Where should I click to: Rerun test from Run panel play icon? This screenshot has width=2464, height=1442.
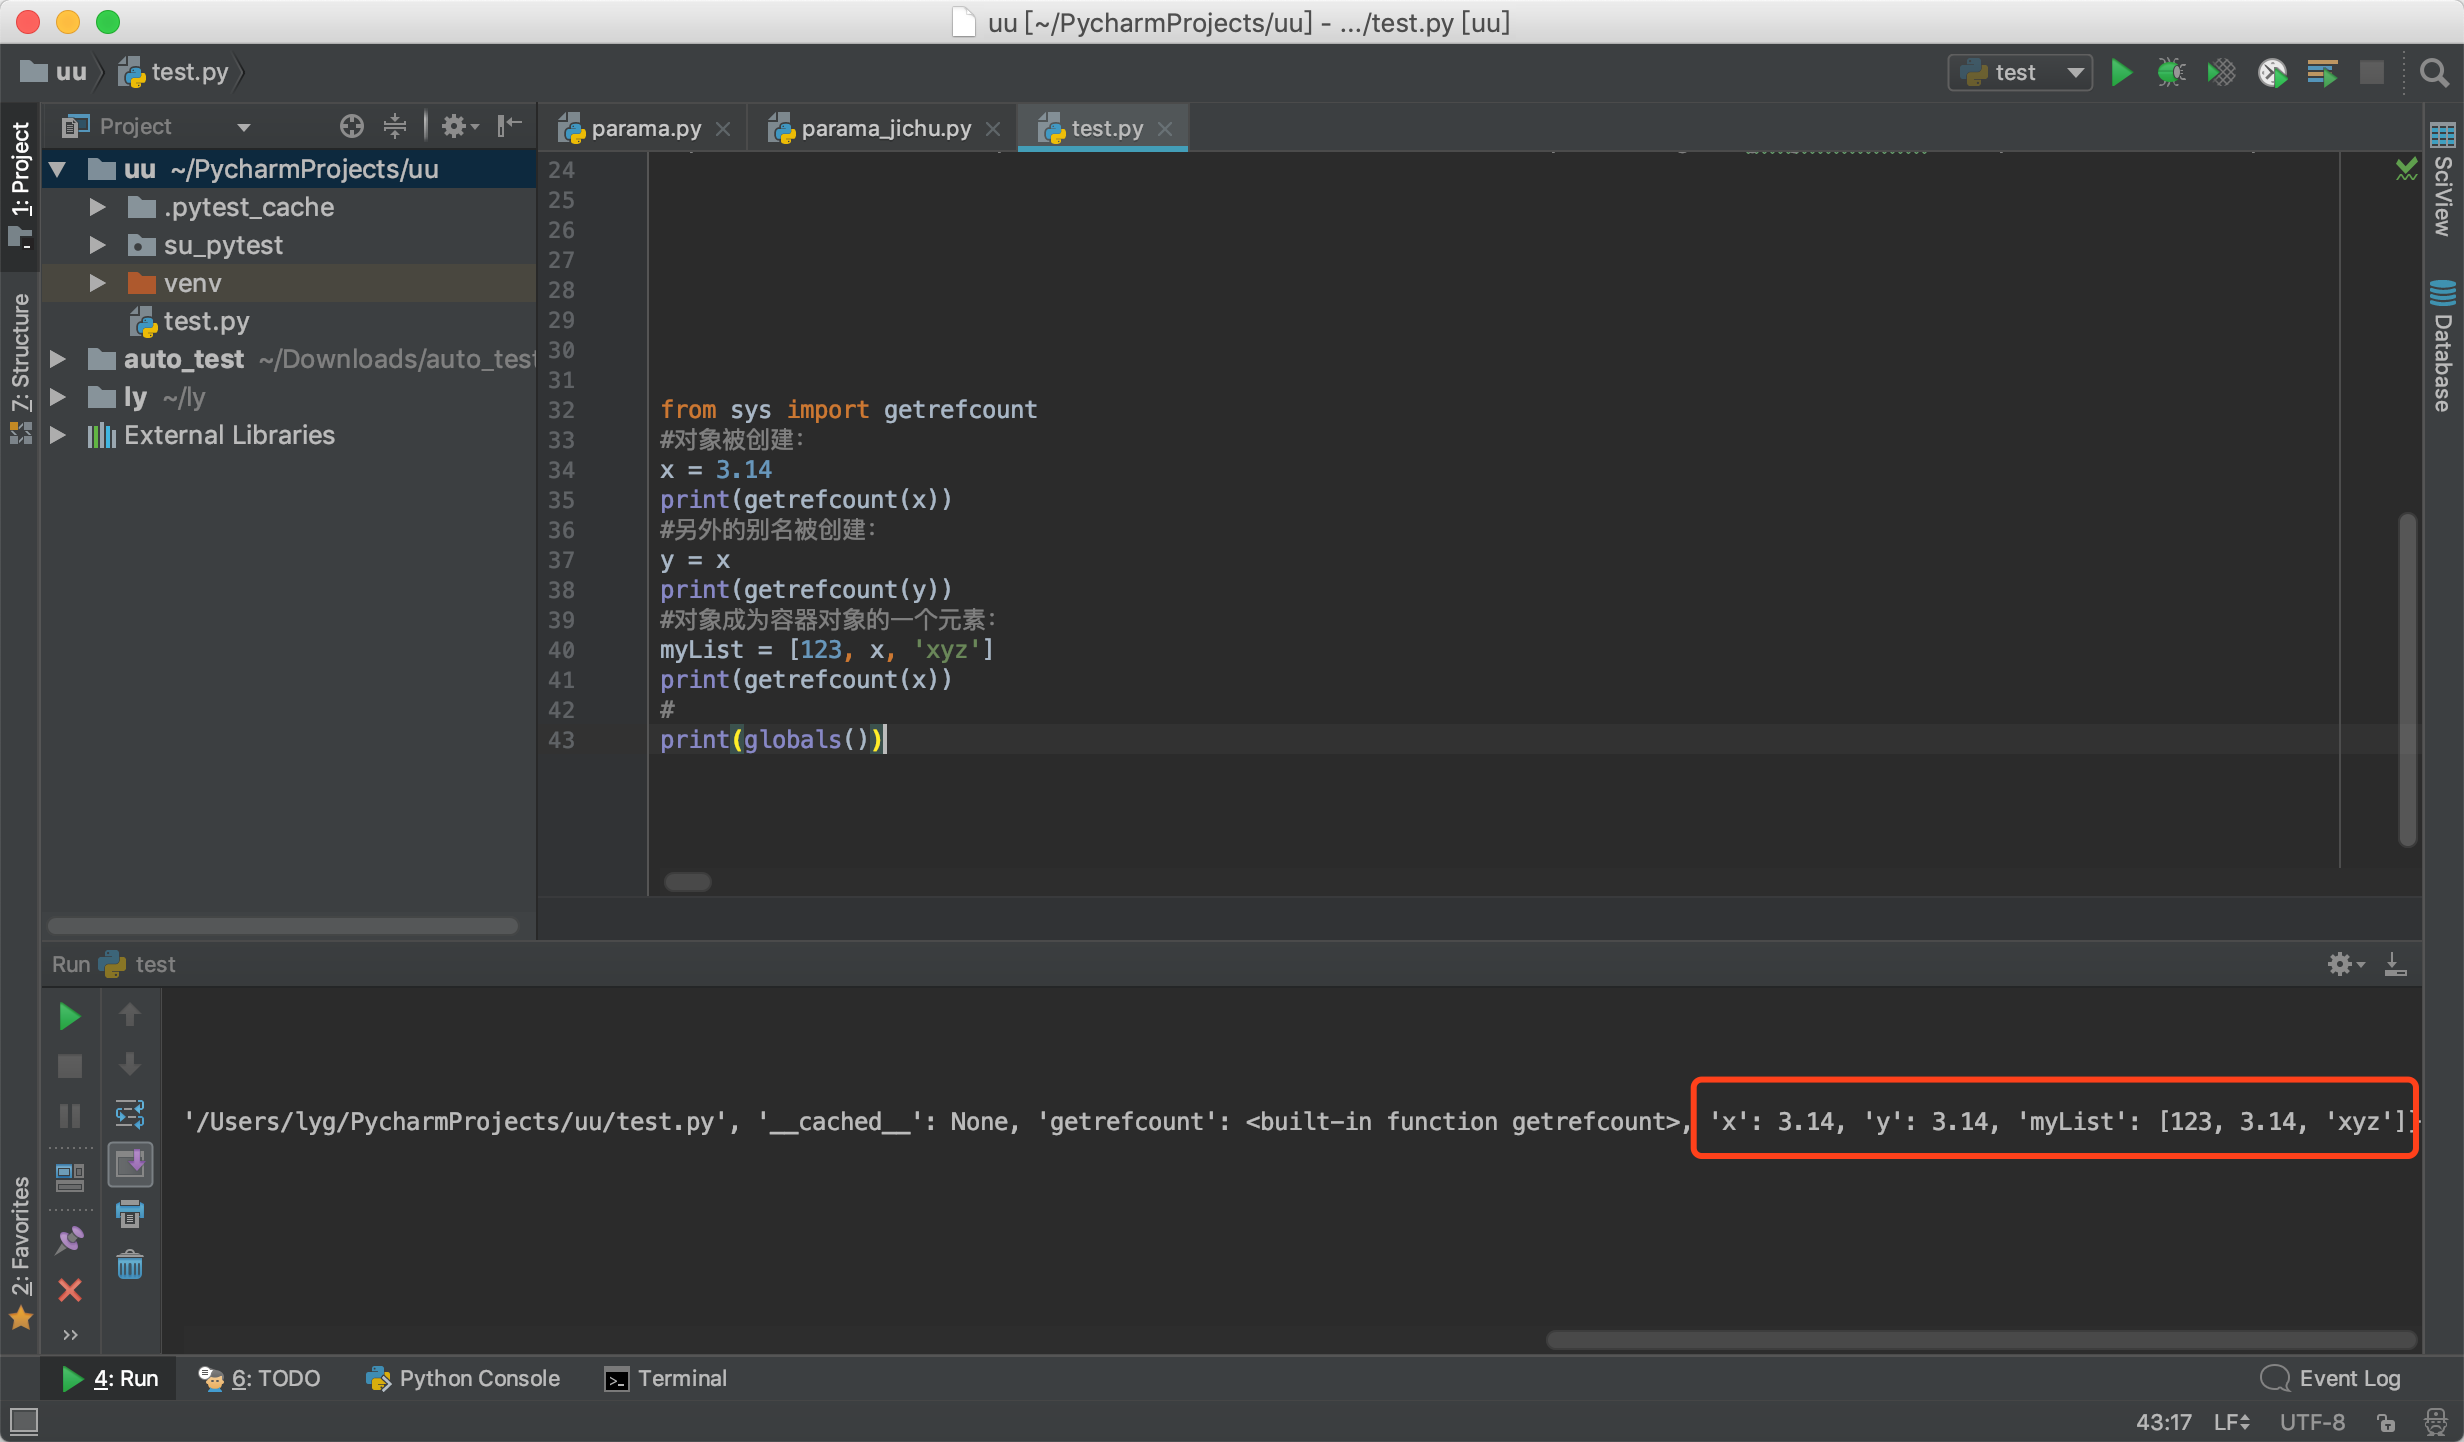[x=70, y=1016]
